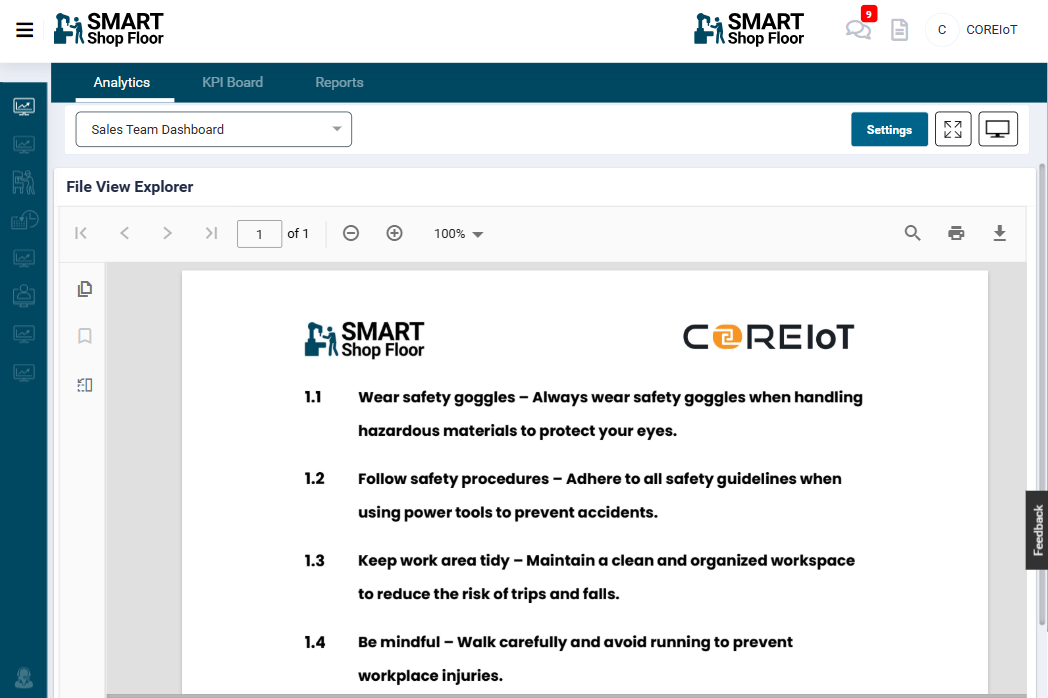Open the chat messages with 9 notifications
The image size is (1048, 698).
point(858,30)
